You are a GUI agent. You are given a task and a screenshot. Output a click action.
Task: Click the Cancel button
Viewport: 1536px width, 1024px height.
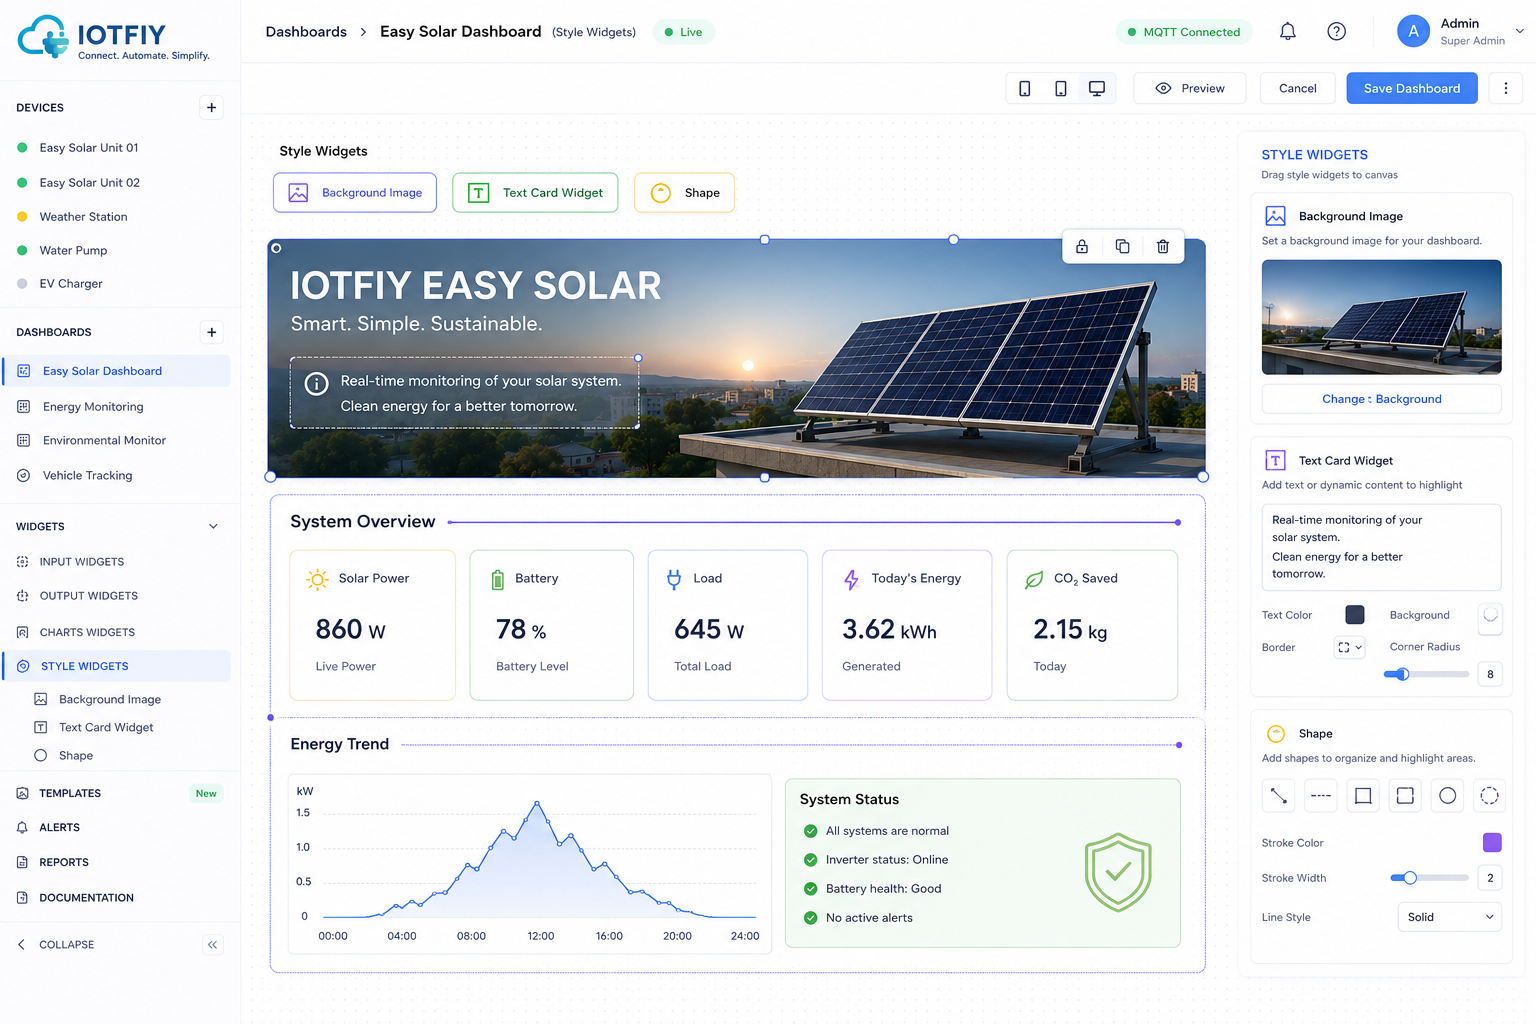click(x=1298, y=89)
